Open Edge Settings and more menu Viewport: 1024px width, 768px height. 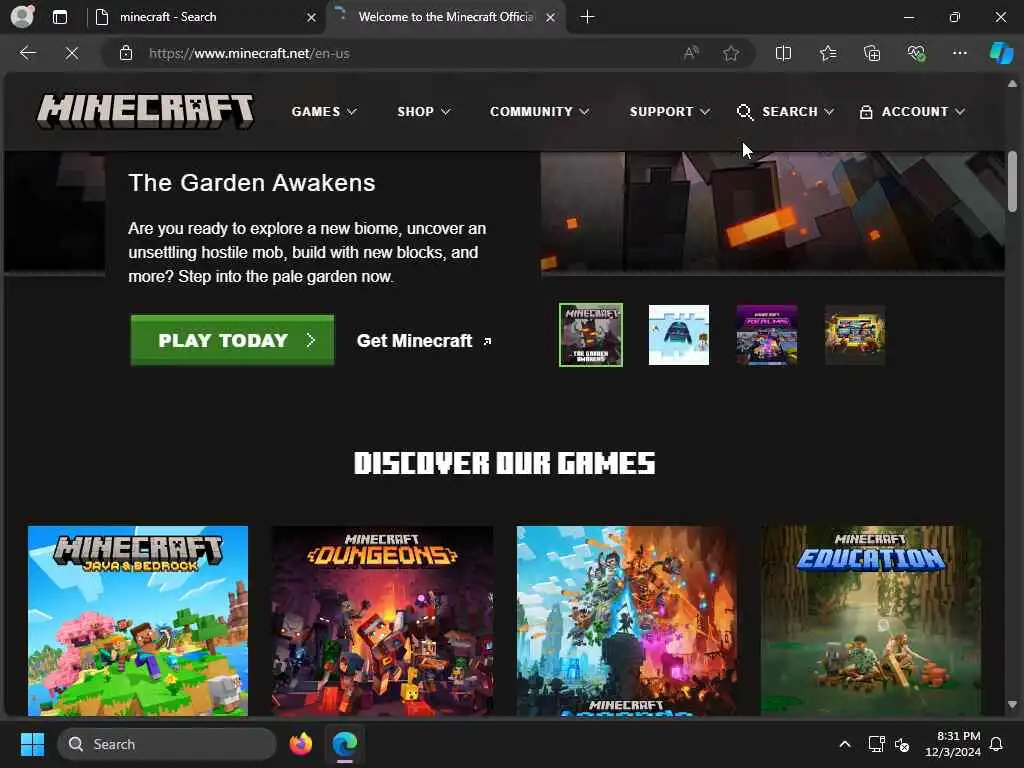click(x=959, y=53)
